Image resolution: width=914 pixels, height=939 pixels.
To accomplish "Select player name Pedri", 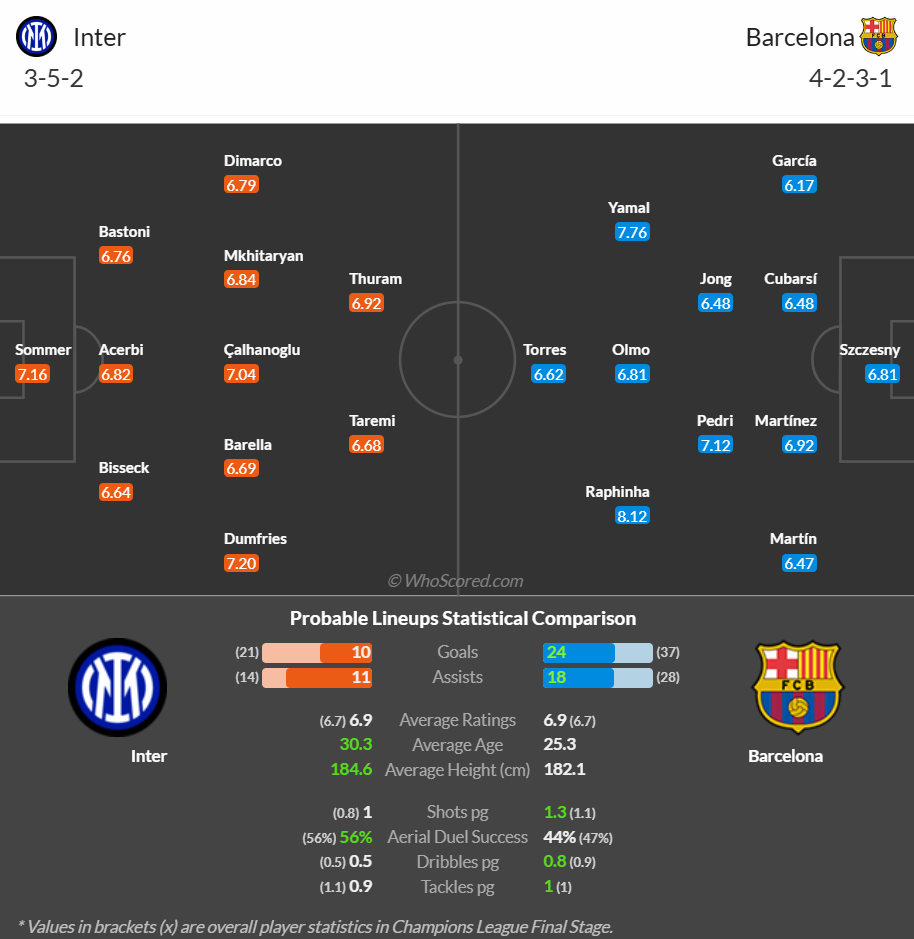I will pyautogui.click(x=715, y=420).
